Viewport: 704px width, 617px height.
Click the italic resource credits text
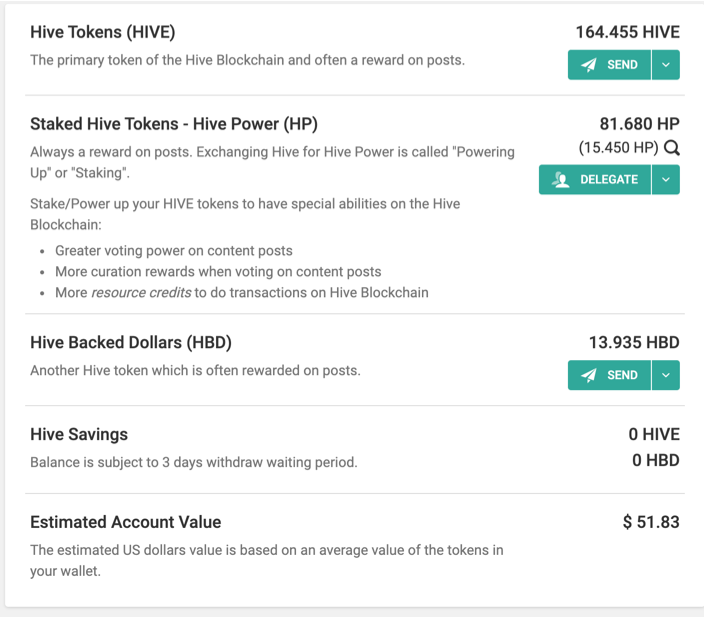141,292
